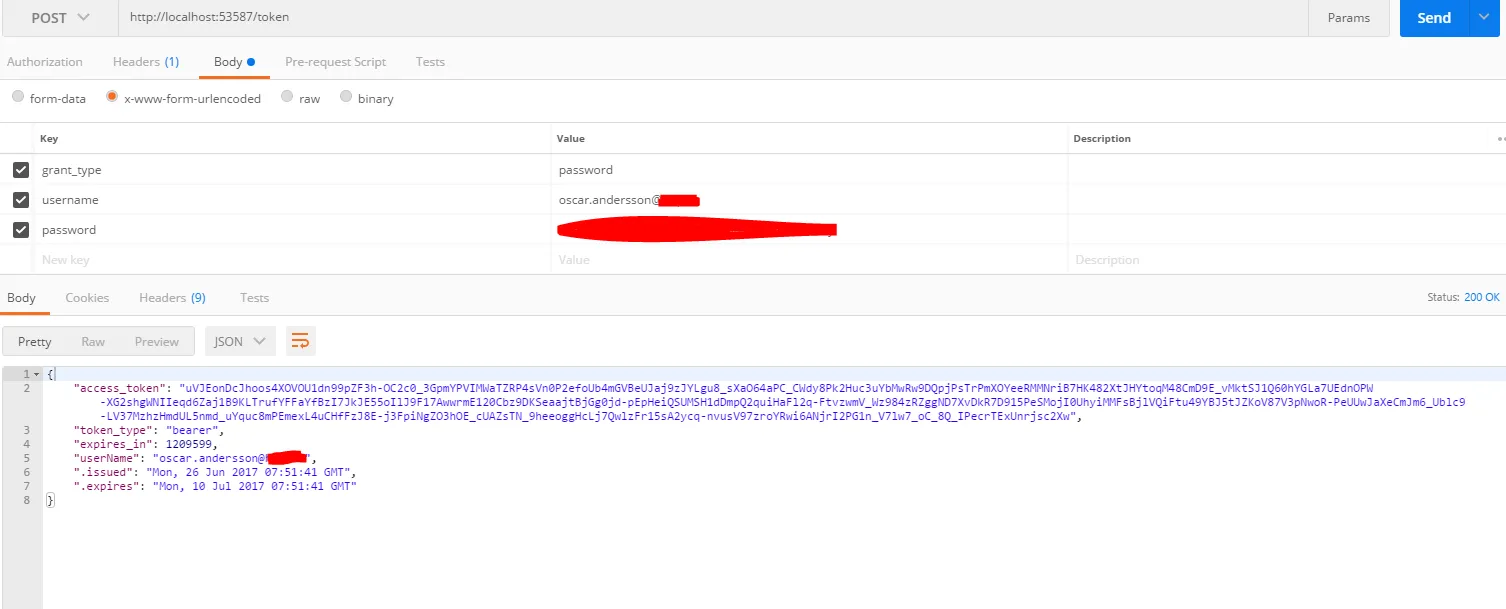Expand the Send button arrow
Screen dimensions: 1506x609
pyautogui.click(x=1483, y=17)
